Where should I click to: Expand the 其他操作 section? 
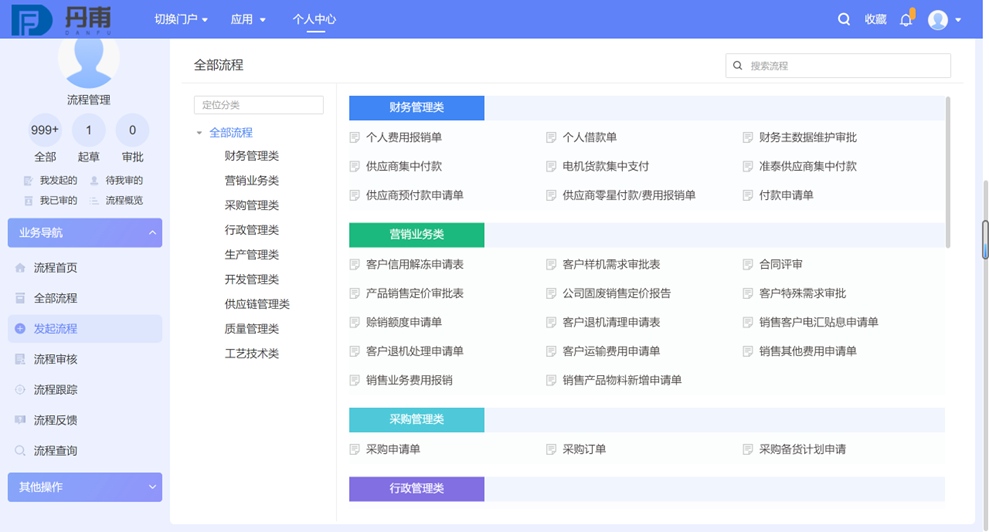tap(152, 487)
